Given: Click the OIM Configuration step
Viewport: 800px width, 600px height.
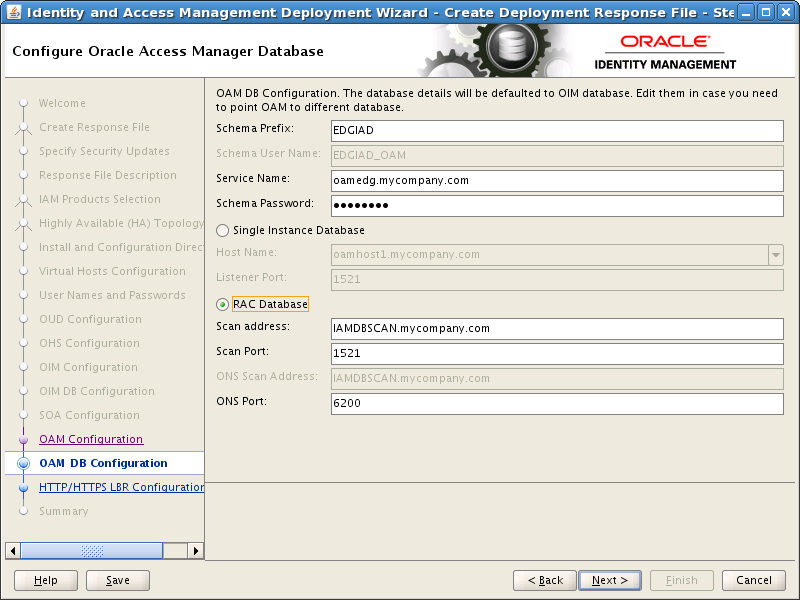Looking at the screenshot, I should (88, 367).
